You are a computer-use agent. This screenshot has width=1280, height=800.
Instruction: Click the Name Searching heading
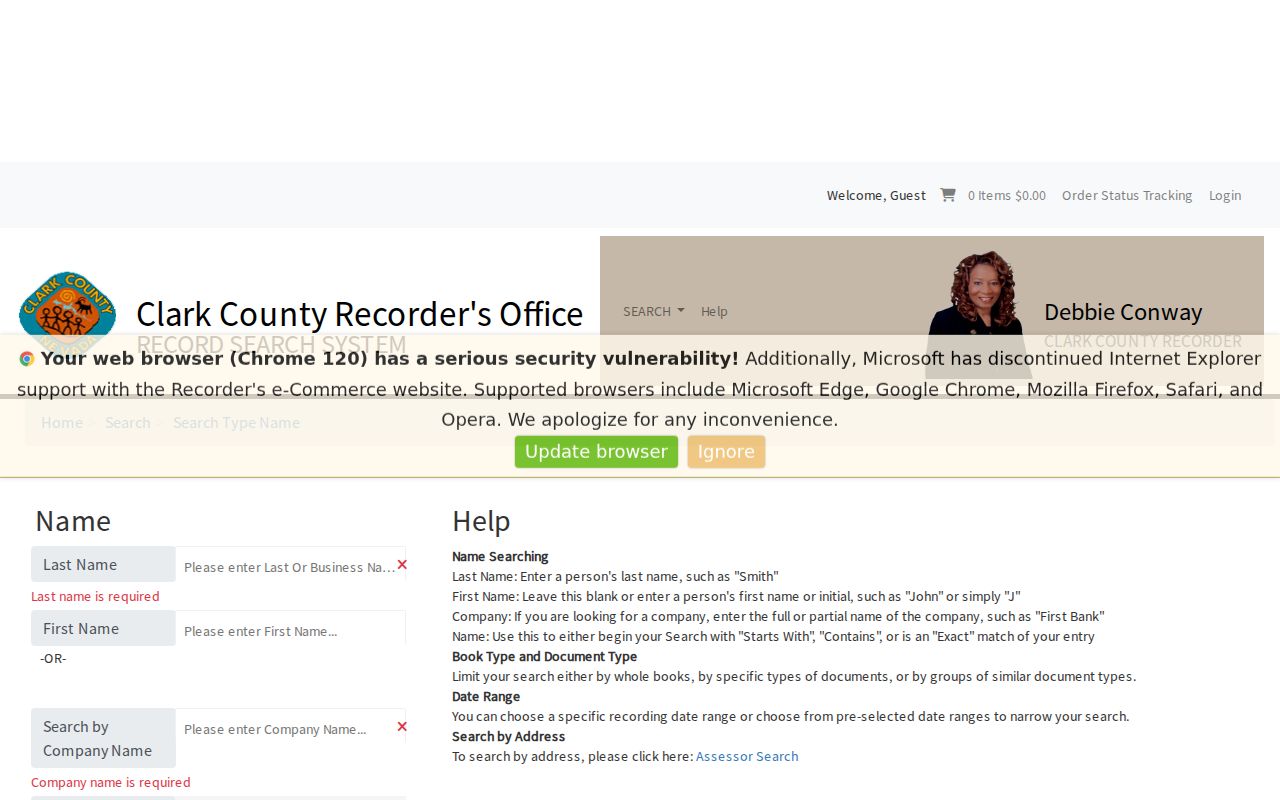pos(500,556)
